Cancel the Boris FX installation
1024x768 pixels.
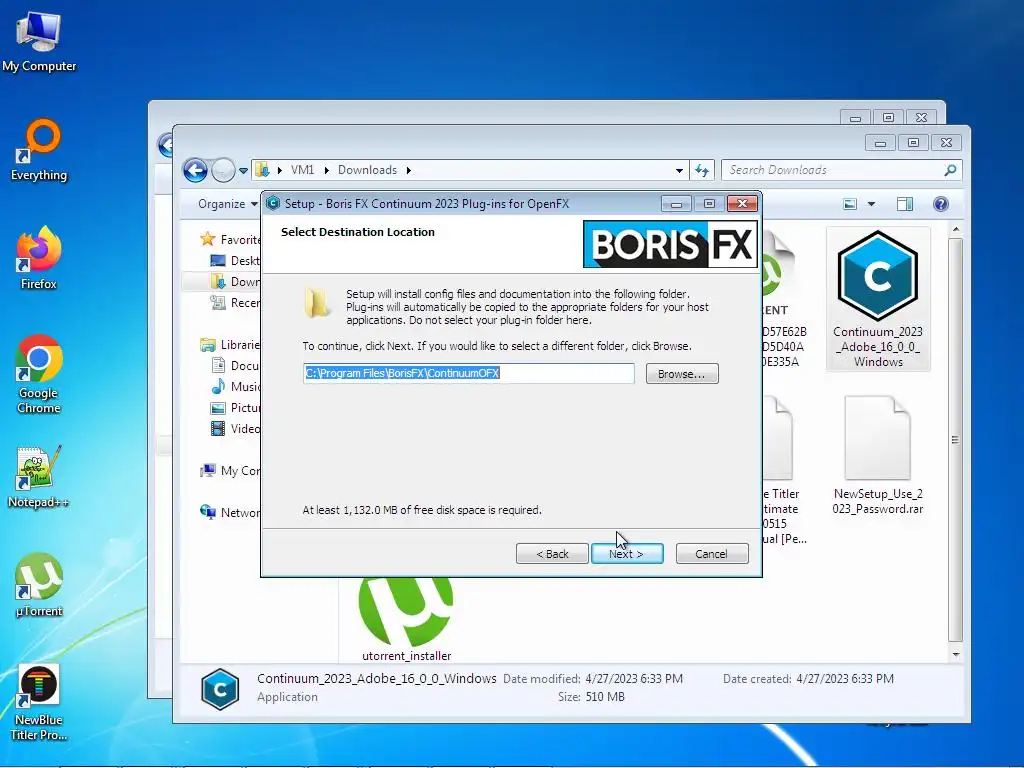point(712,554)
